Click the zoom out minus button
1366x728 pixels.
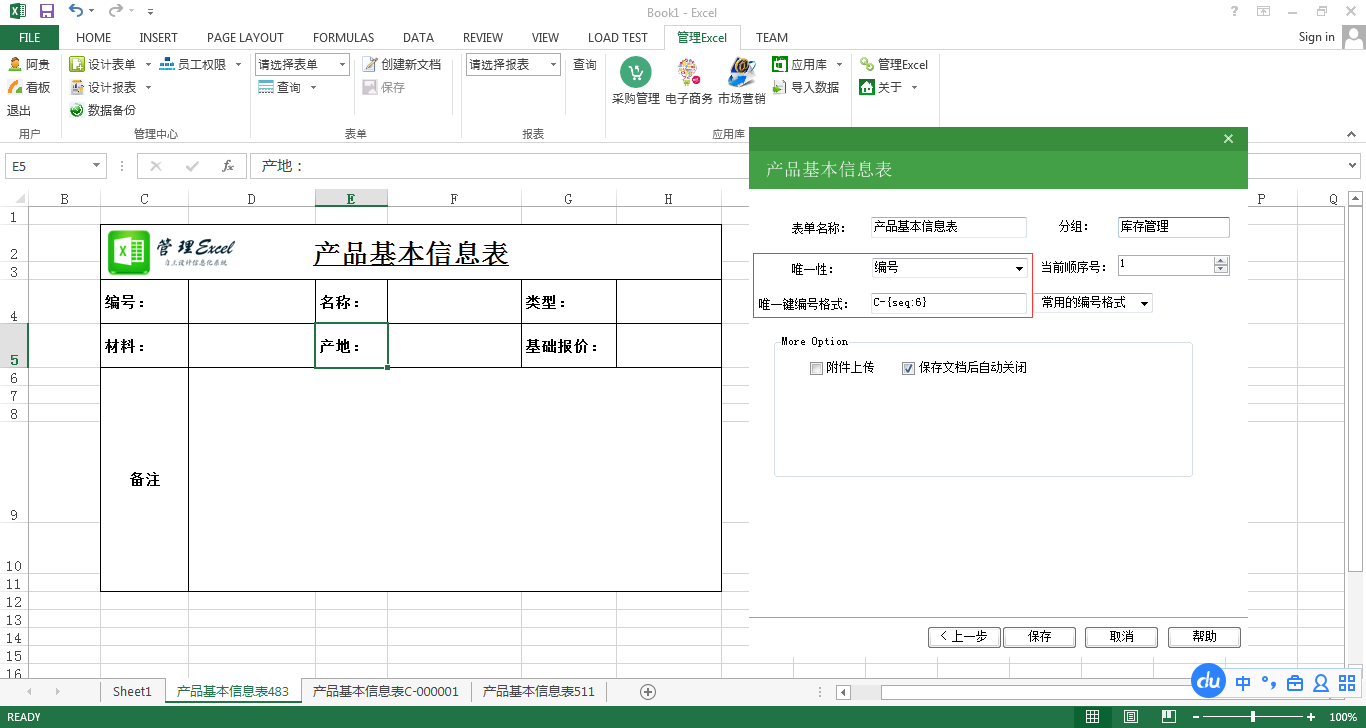1195,717
